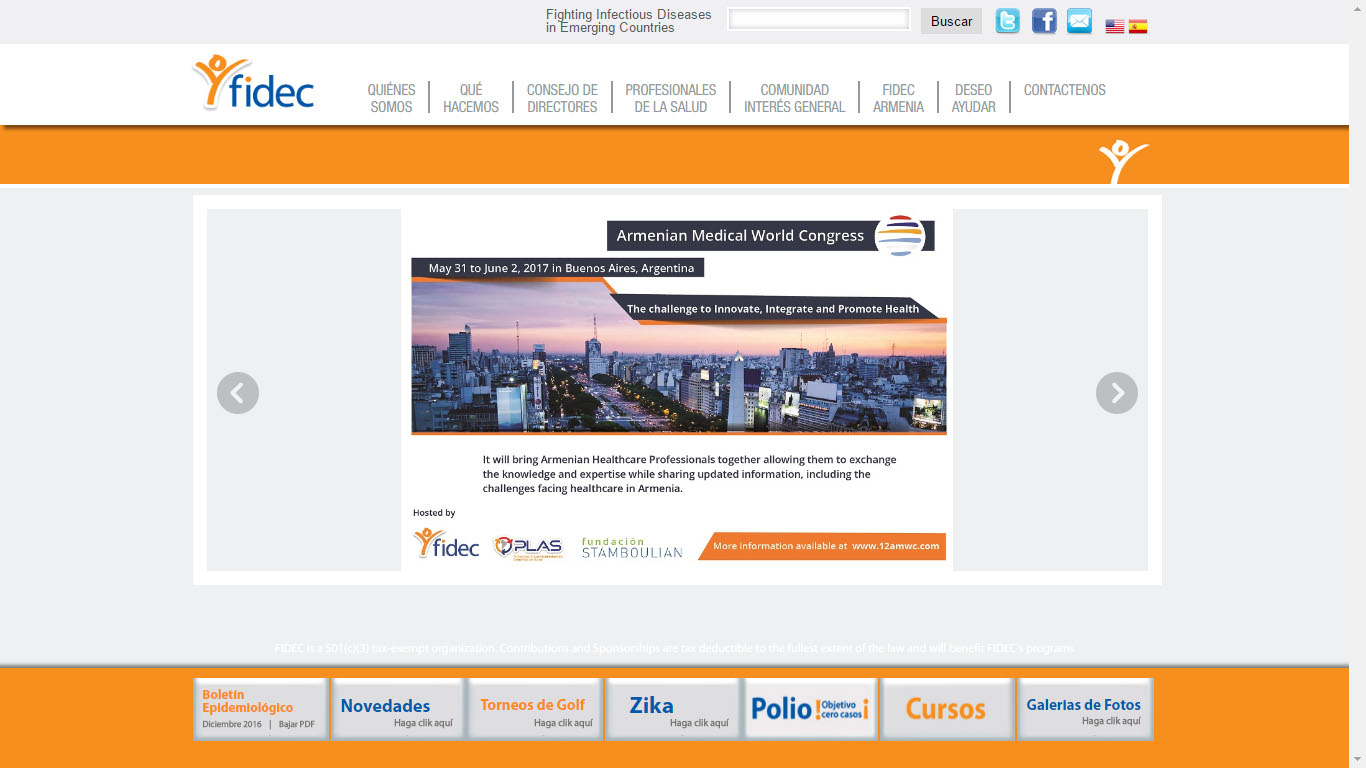The width and height of the screenshot is (1366, 768).
Task: Click the www.12amwc.com info banner
Action: click(x=822, y=546)
